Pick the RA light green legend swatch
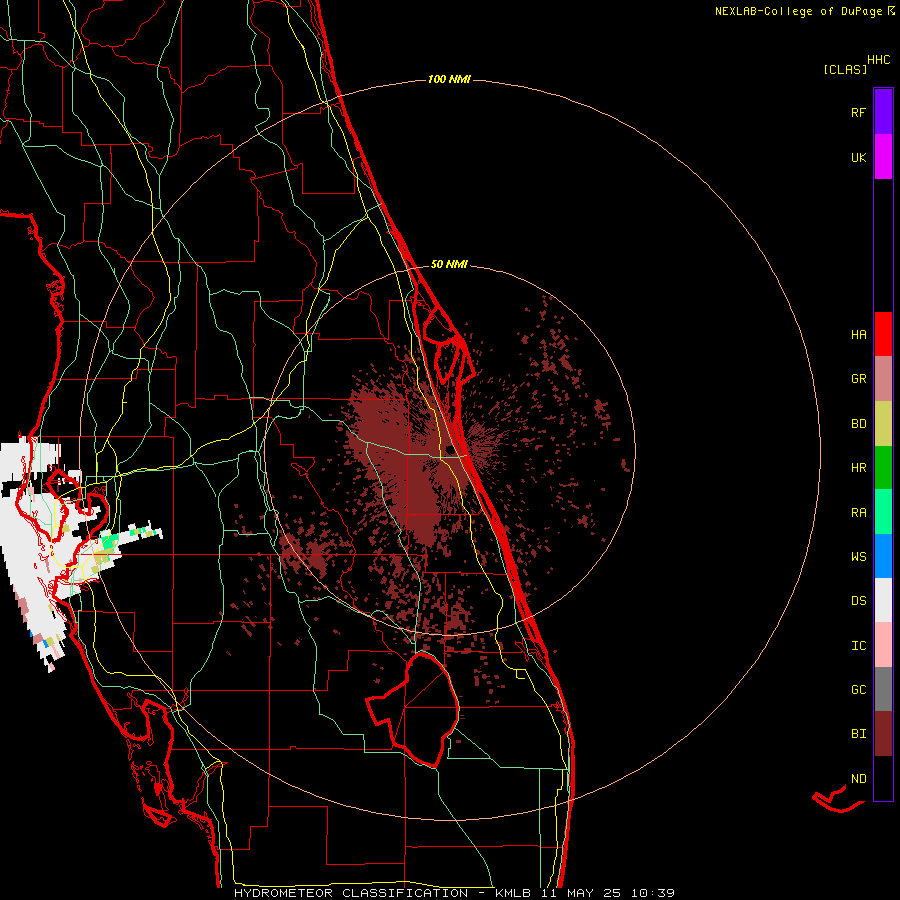Screen dimensions: 900x900 [883, 512]
